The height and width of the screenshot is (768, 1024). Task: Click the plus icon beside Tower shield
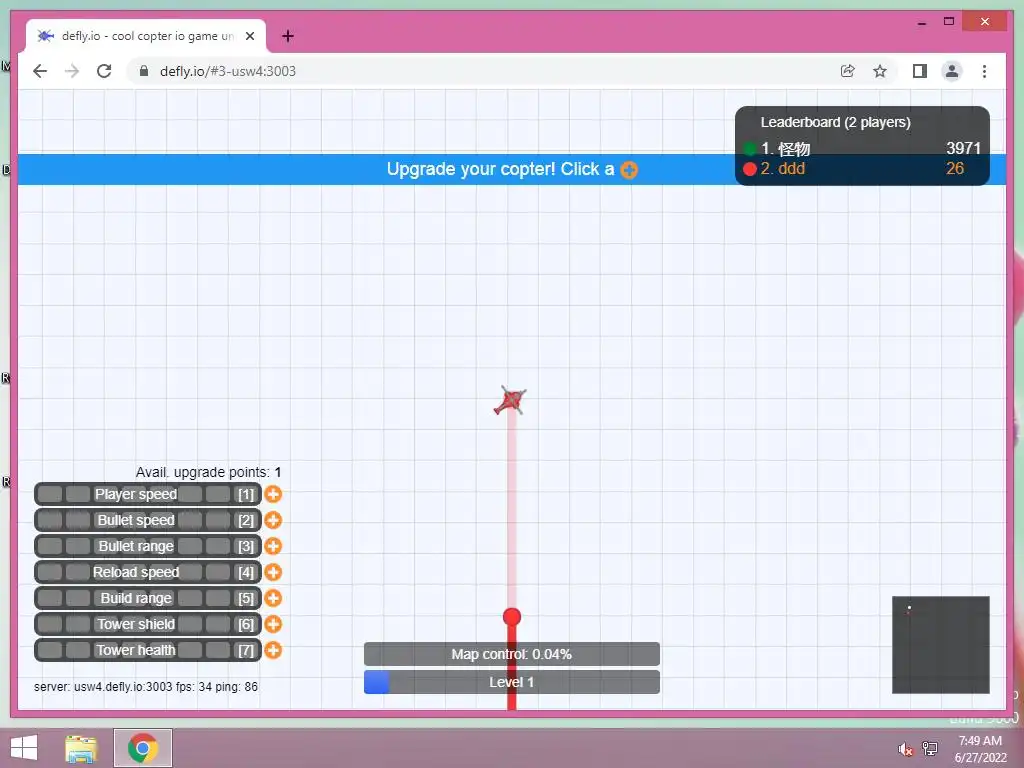click(273, 624)
